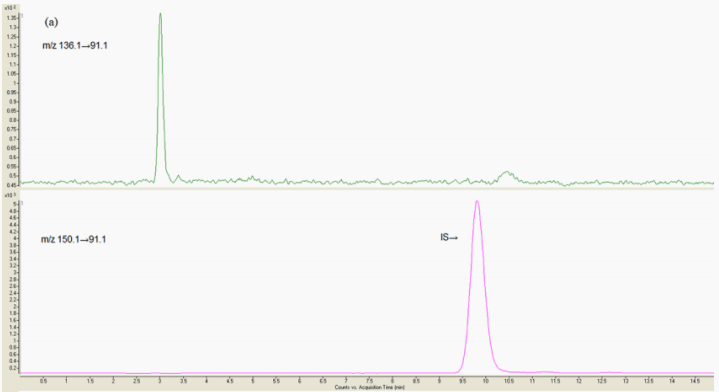Click the minor green shoulder peak near 3.5 min

click(179, 177)
